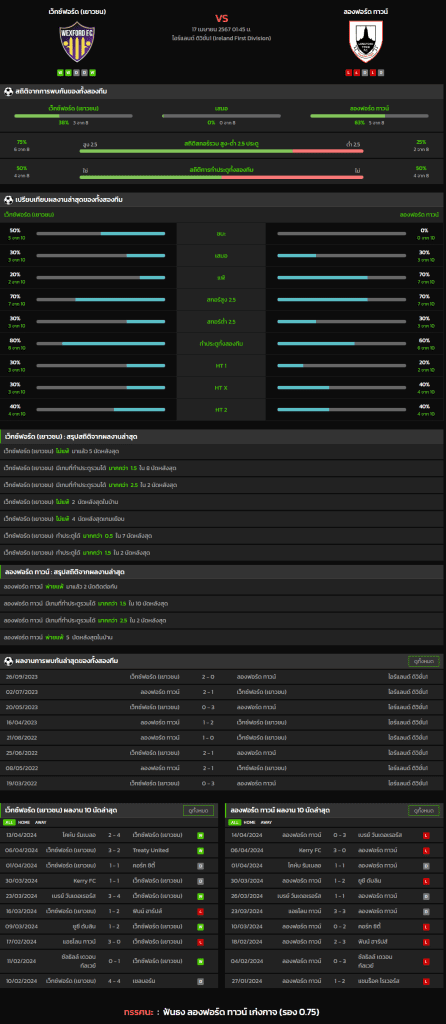
Task: Open view-all button in Wexford's last-10 panel
Action: (198, 810)
